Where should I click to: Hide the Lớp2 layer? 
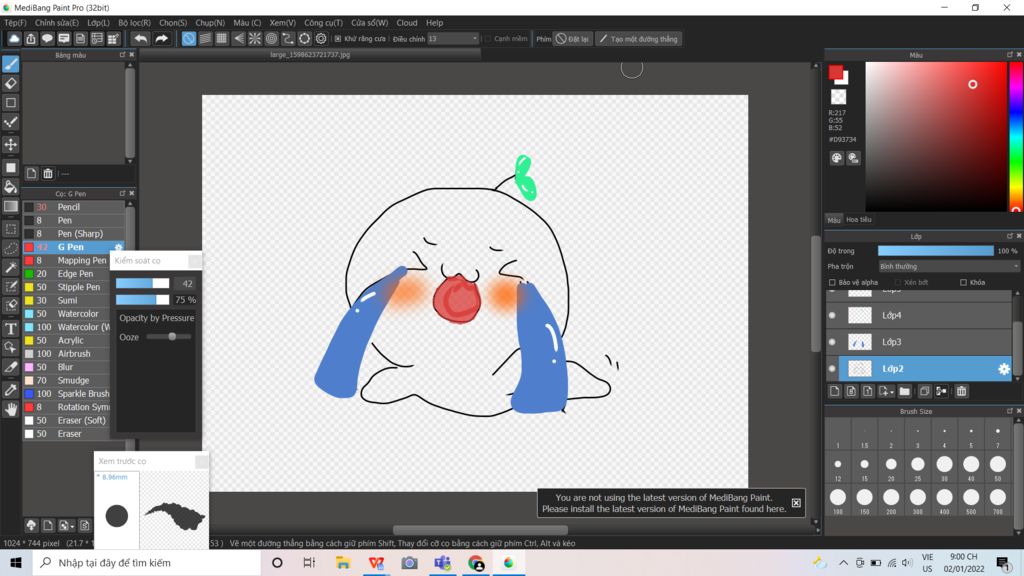coord(832,369)
